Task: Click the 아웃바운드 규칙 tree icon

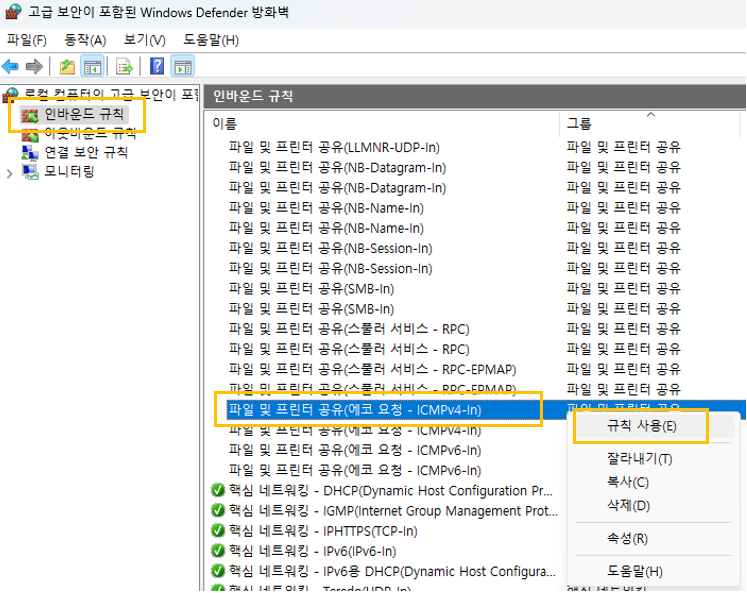Action: pos(30,134)
